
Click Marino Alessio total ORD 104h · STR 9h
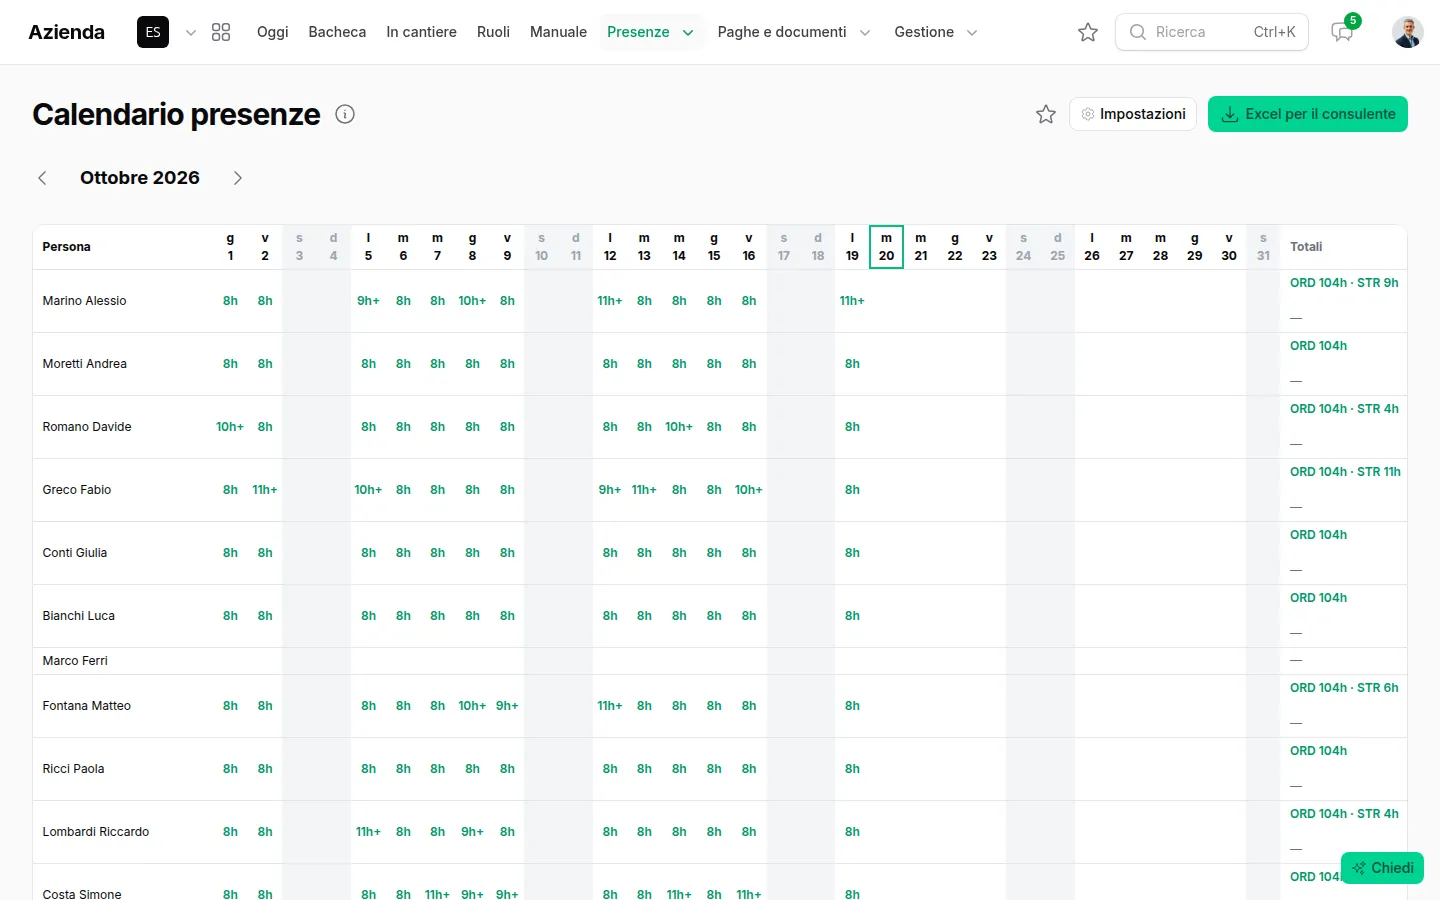(1344, 283)
